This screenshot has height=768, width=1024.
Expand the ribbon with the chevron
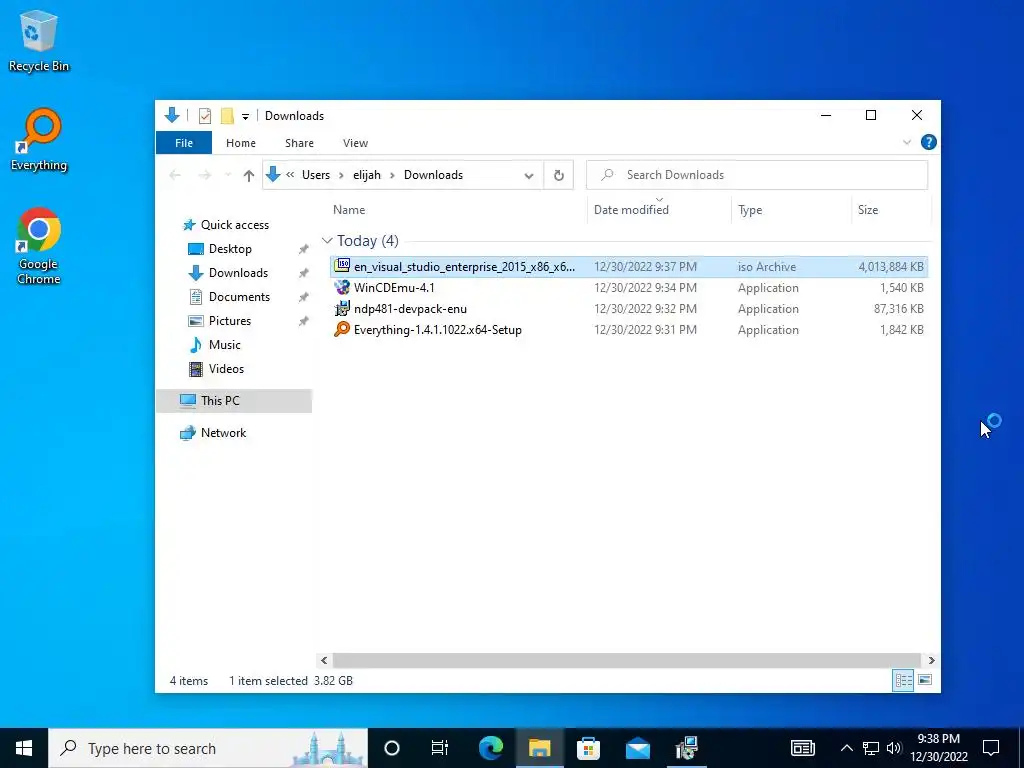[906, 142]
